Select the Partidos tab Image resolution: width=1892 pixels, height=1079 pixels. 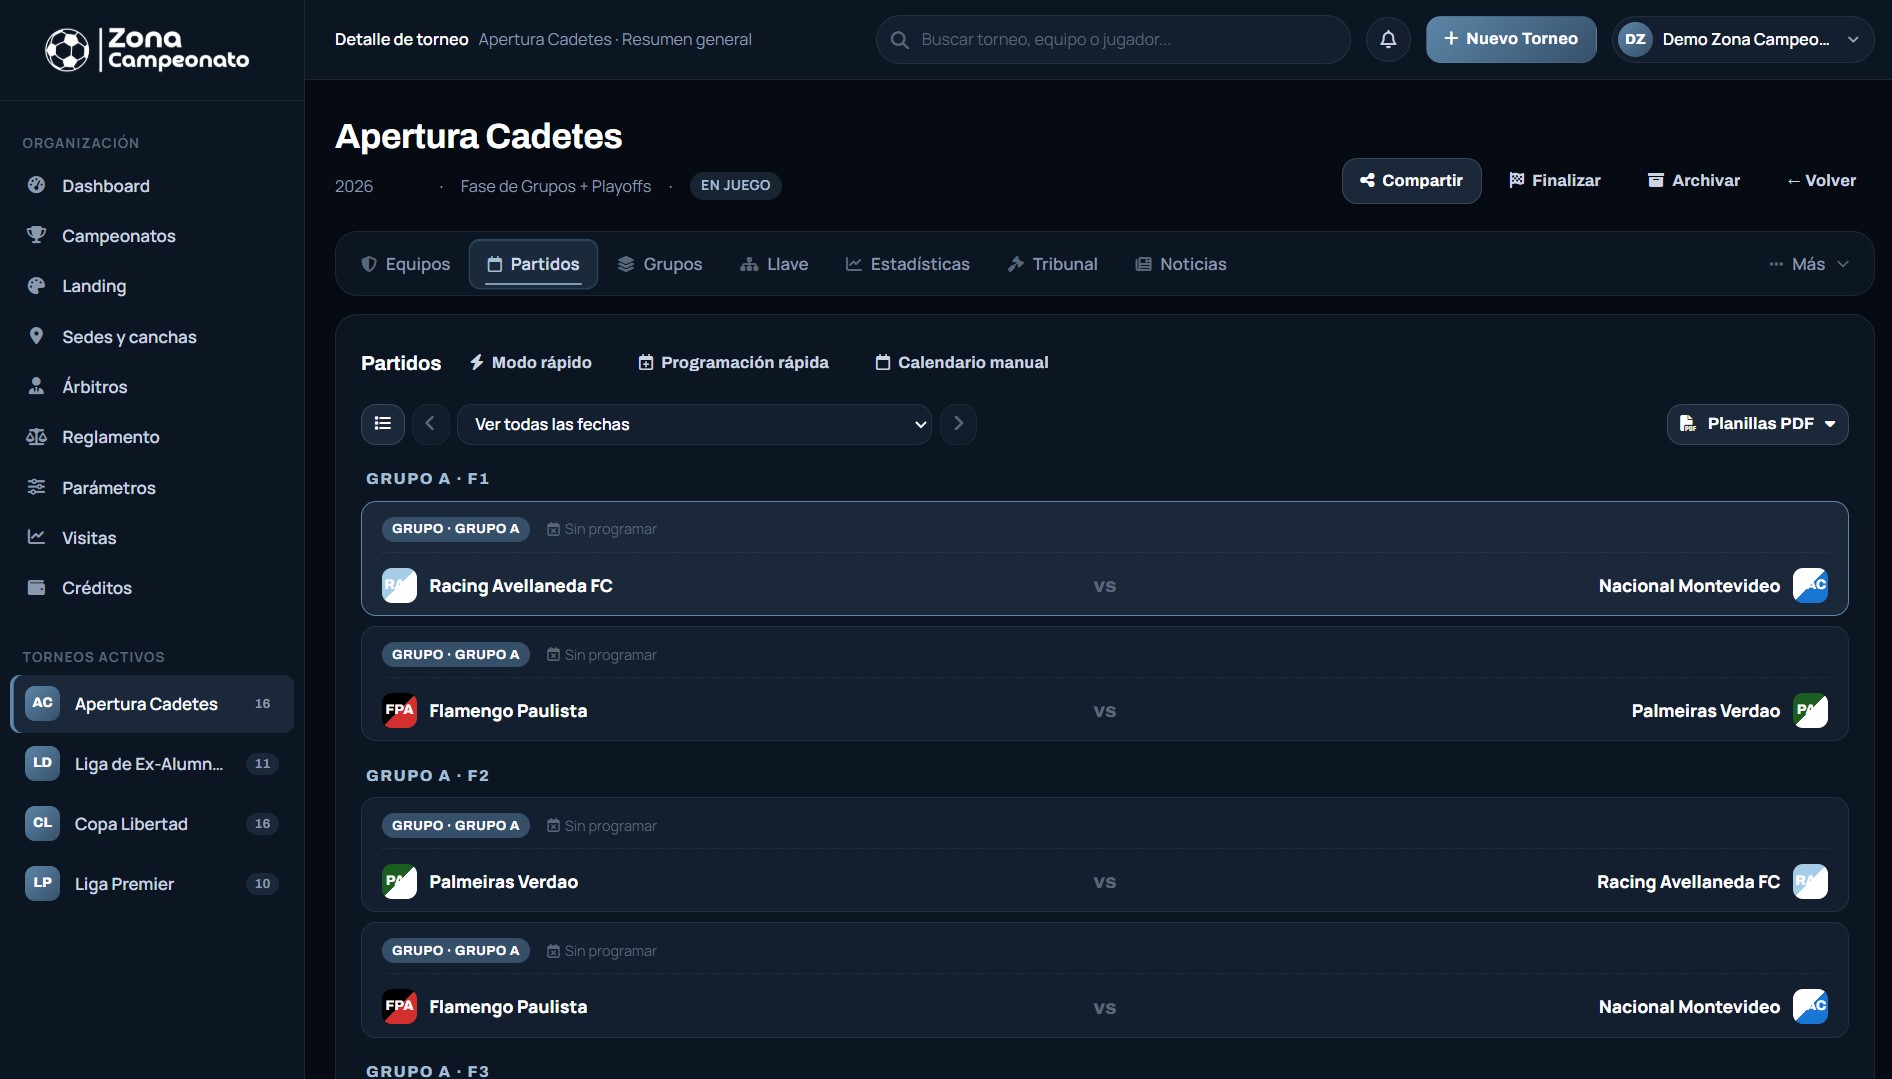533,264
